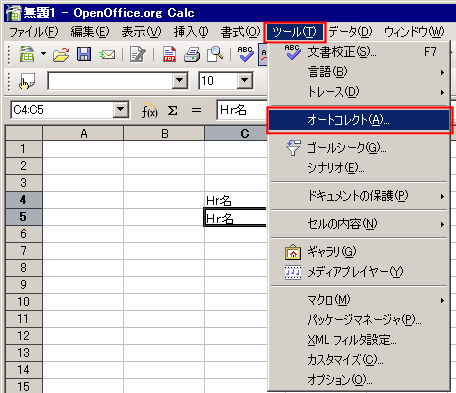
Task: Click row 1 header
Action: click(23, 149)
